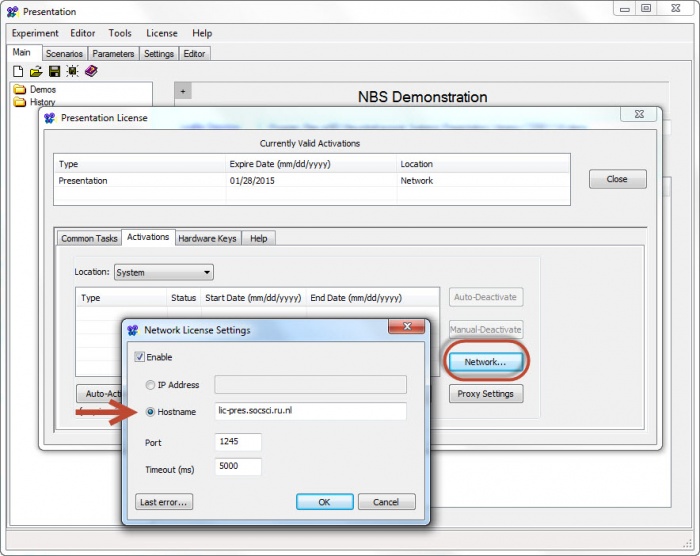Click the Save floppy disk icon
700x556 pixels.
pos(54,71)
